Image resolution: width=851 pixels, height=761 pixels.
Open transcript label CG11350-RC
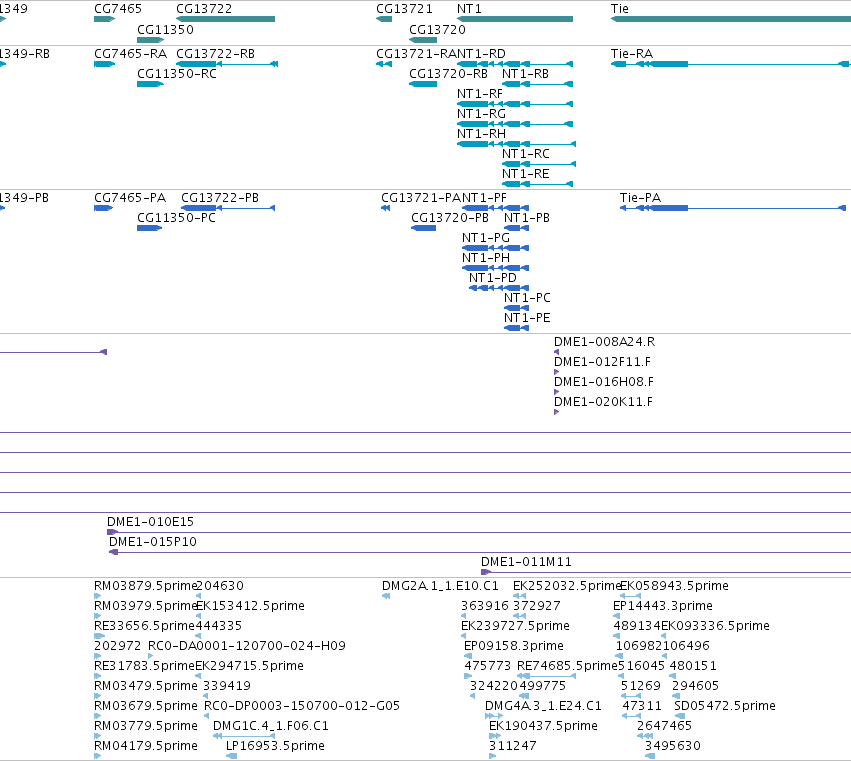point(177,74)
